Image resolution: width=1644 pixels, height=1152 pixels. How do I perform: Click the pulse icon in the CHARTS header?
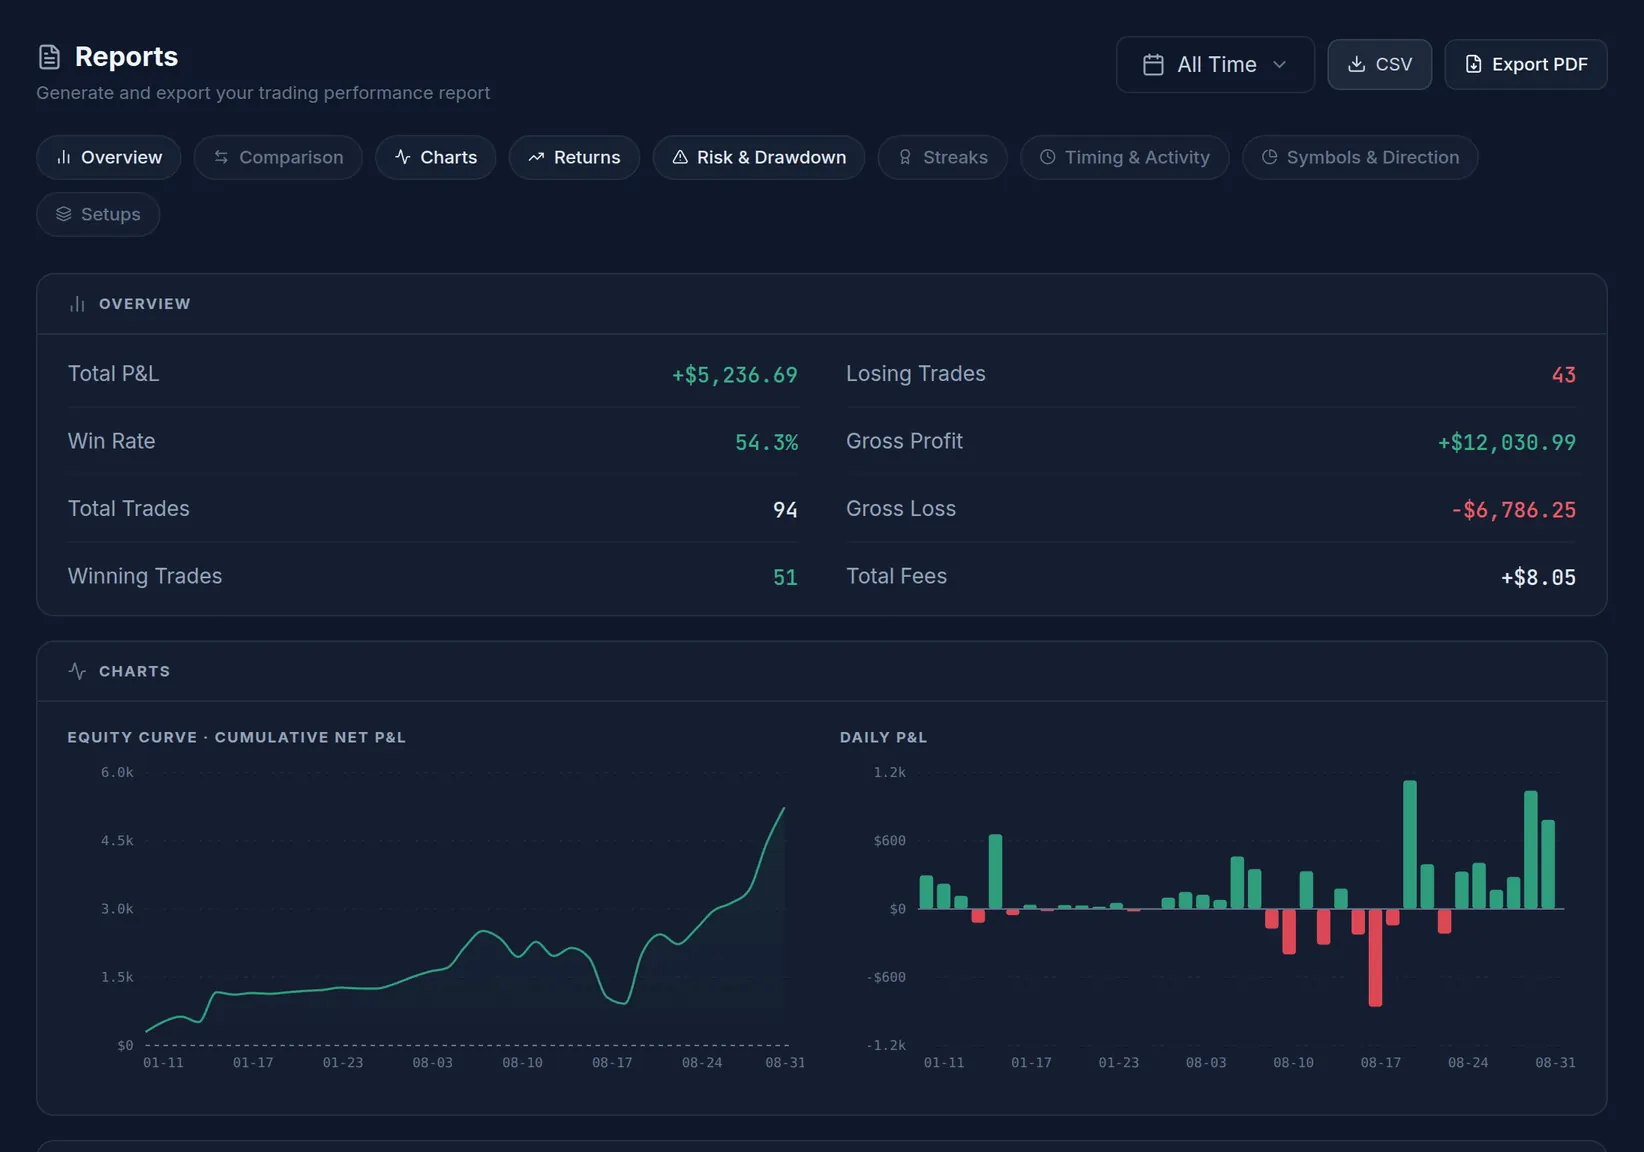click(77, 671)
